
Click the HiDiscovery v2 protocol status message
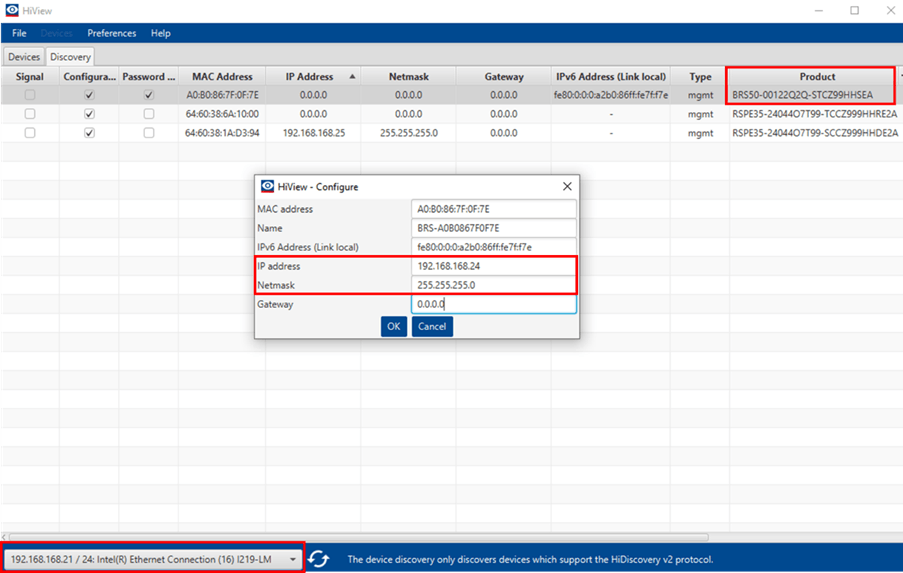tap(530, 559)
